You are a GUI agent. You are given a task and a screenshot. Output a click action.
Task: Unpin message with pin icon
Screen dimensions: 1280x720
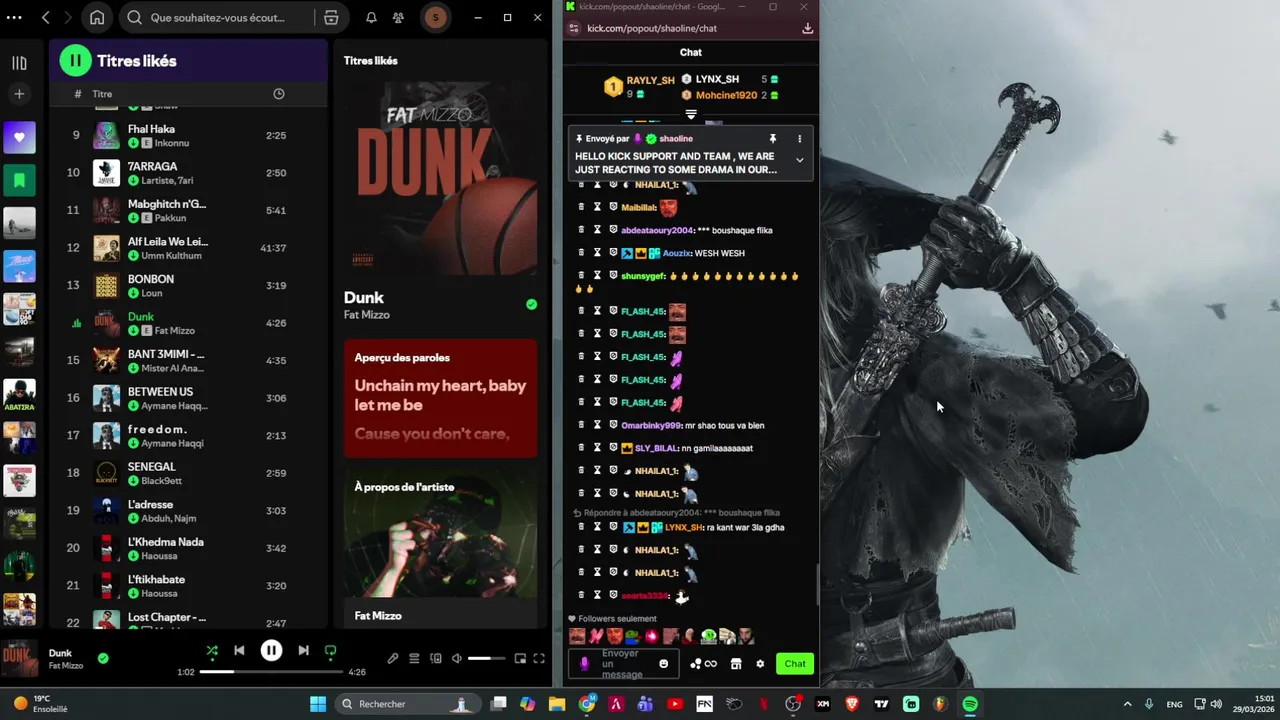(772, 139)
